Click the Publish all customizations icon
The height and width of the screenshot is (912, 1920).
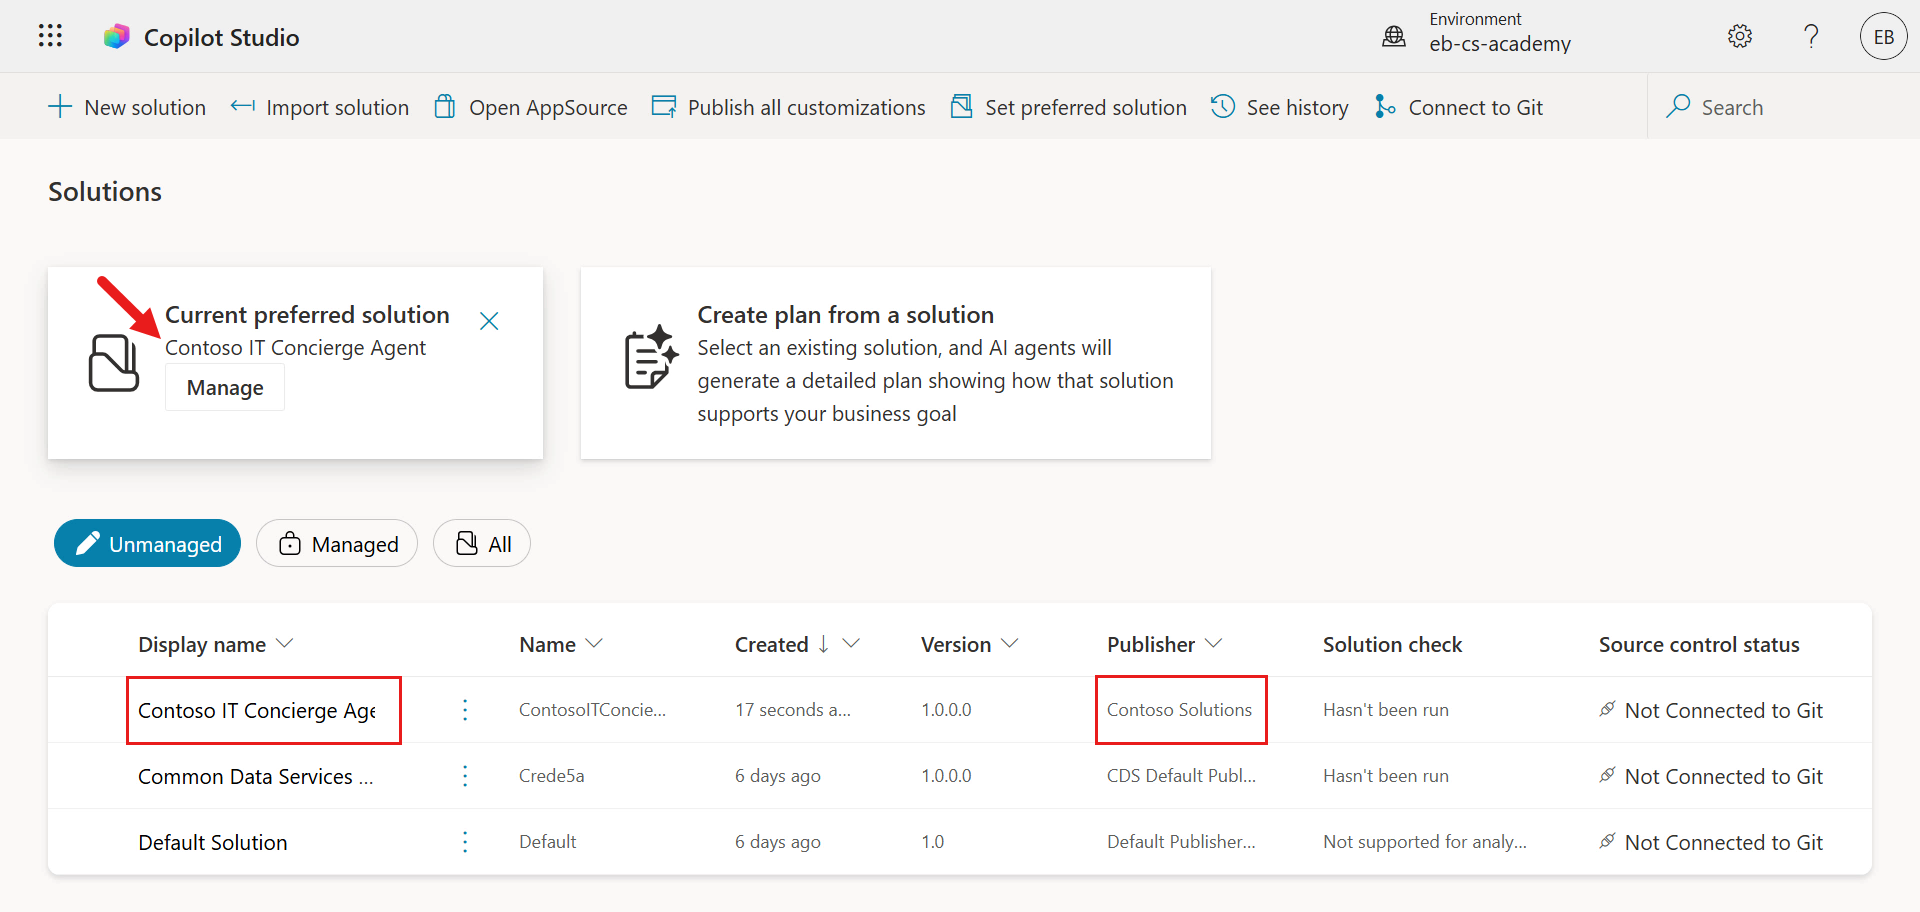(x=664, y=106)
